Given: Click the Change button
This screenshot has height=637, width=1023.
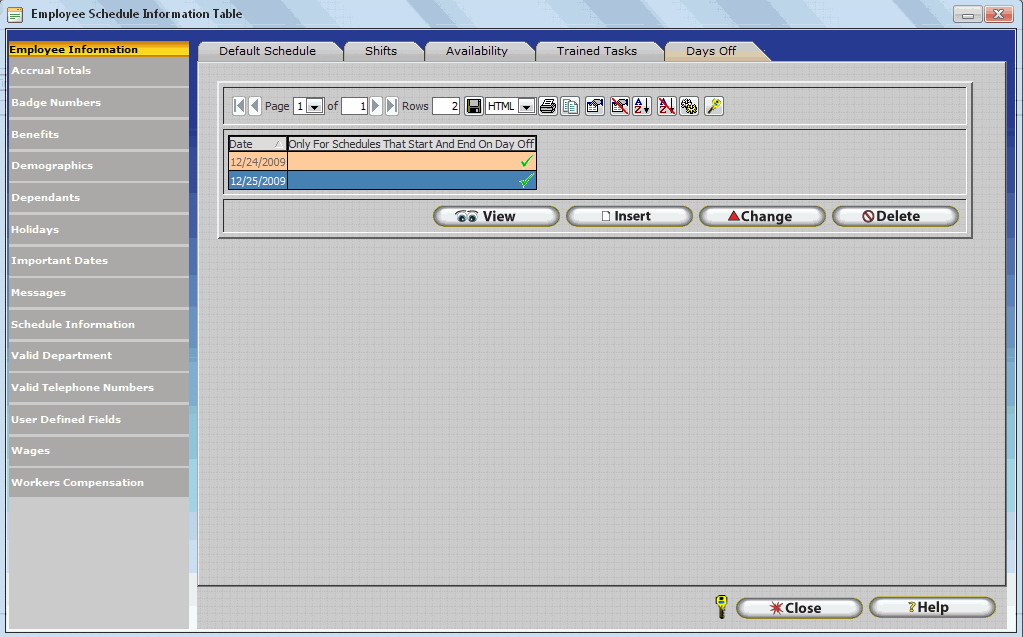Looking at the screenshot, I should point(762,216).
